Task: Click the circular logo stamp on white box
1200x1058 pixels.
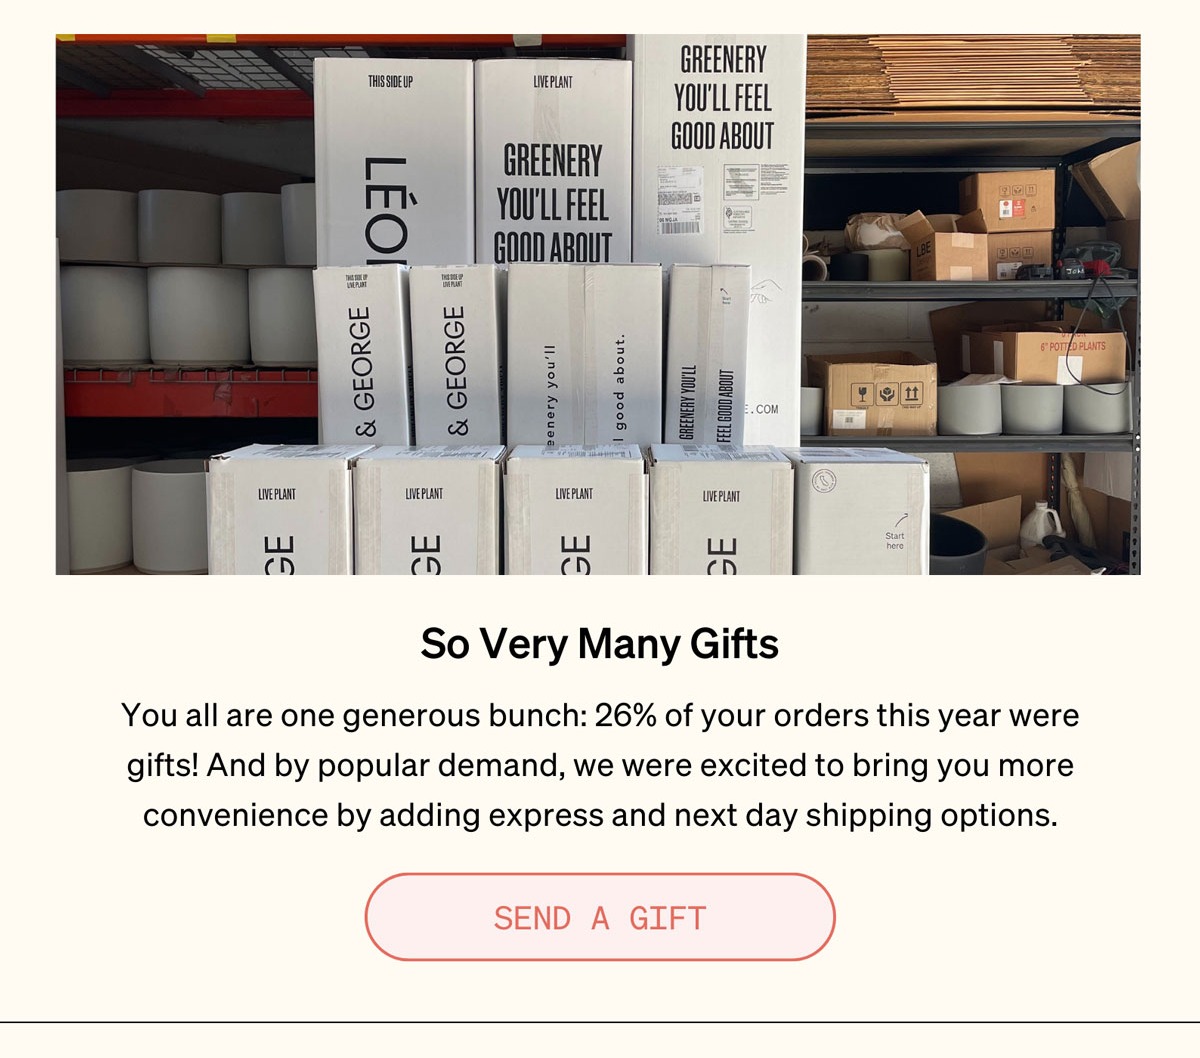Action: (x=824, y=481)
